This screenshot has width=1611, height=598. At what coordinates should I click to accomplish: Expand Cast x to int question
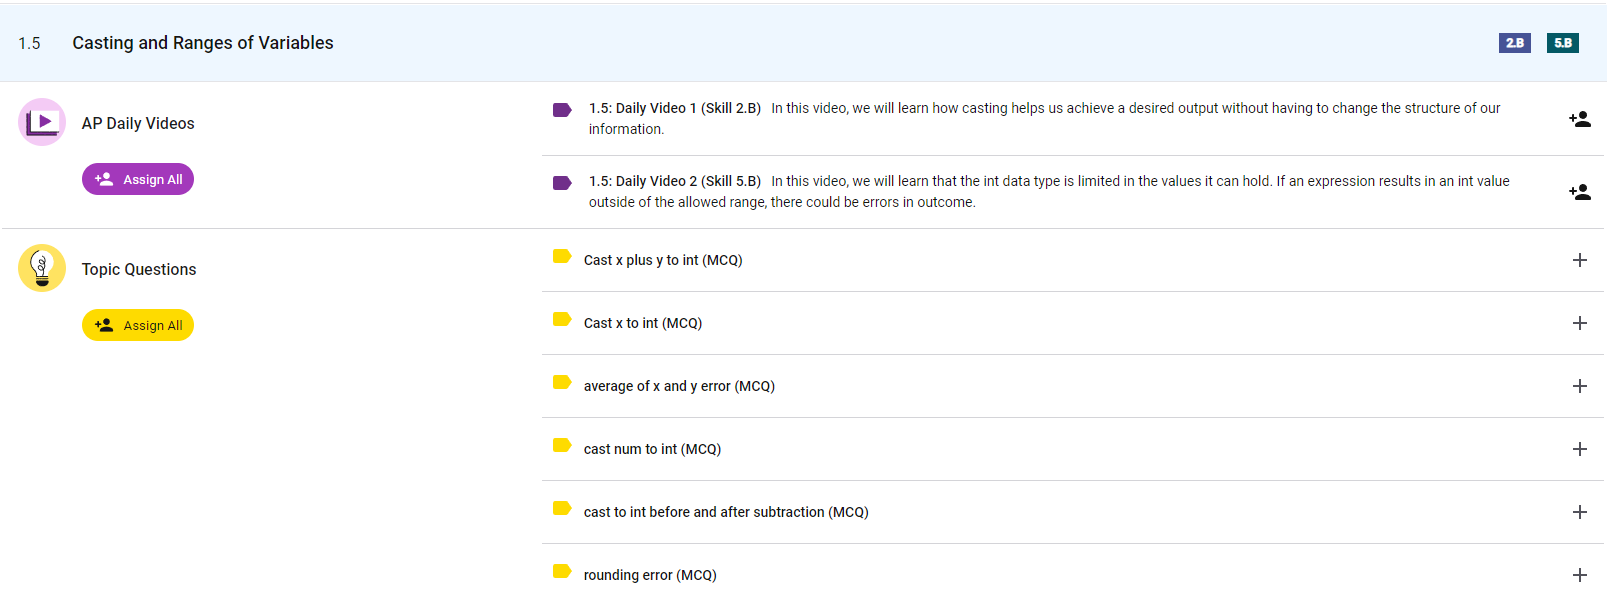[x=1579, y=323]
